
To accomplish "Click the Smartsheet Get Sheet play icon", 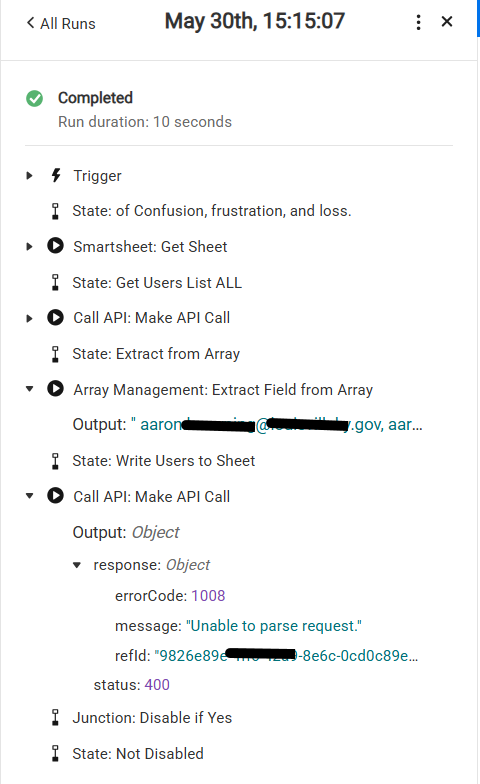I will click(x=56, y=246).
